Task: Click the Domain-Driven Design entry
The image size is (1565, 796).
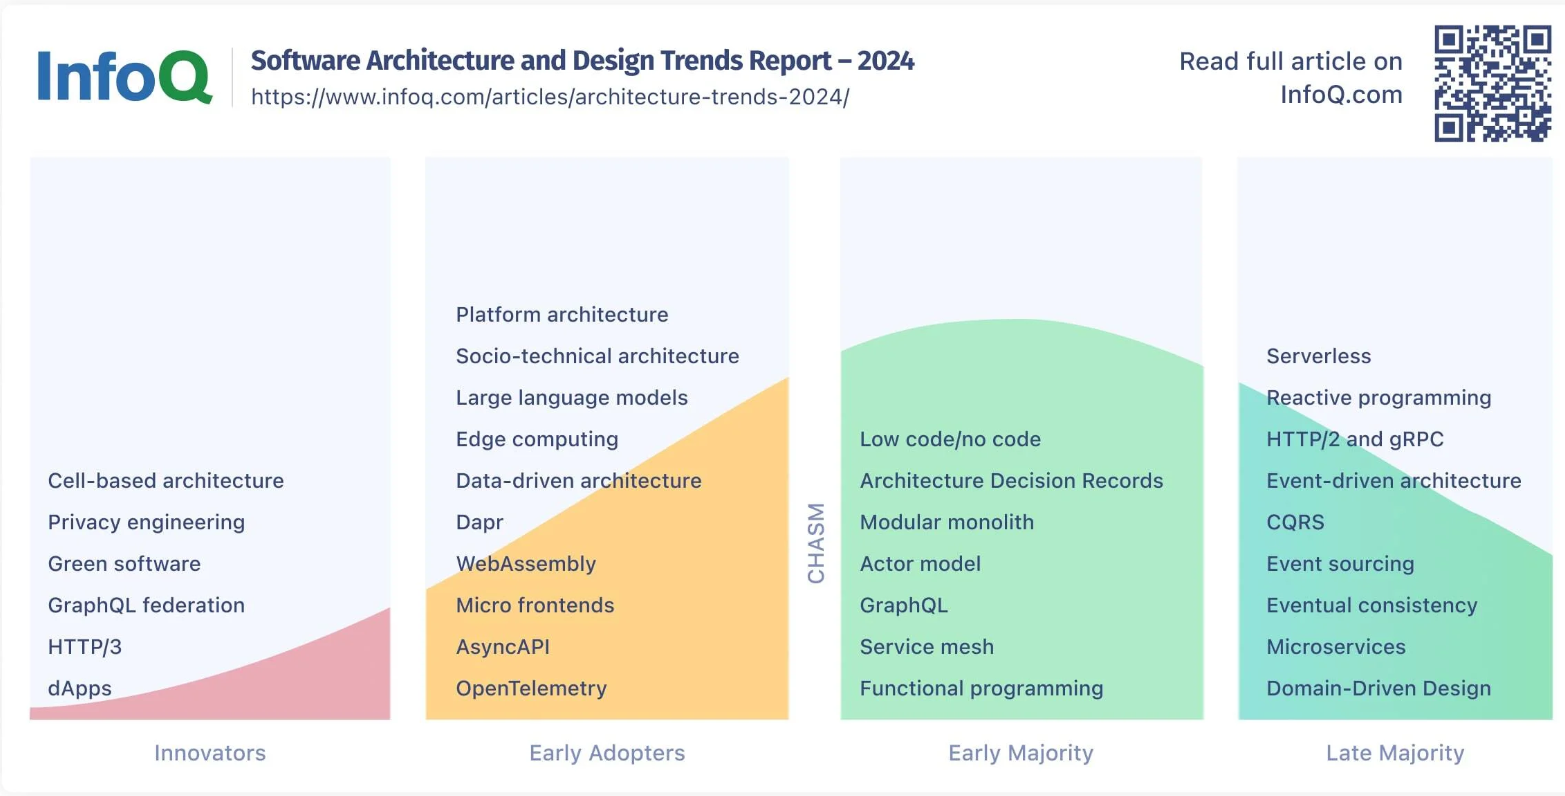Action: coord(1378,689)
